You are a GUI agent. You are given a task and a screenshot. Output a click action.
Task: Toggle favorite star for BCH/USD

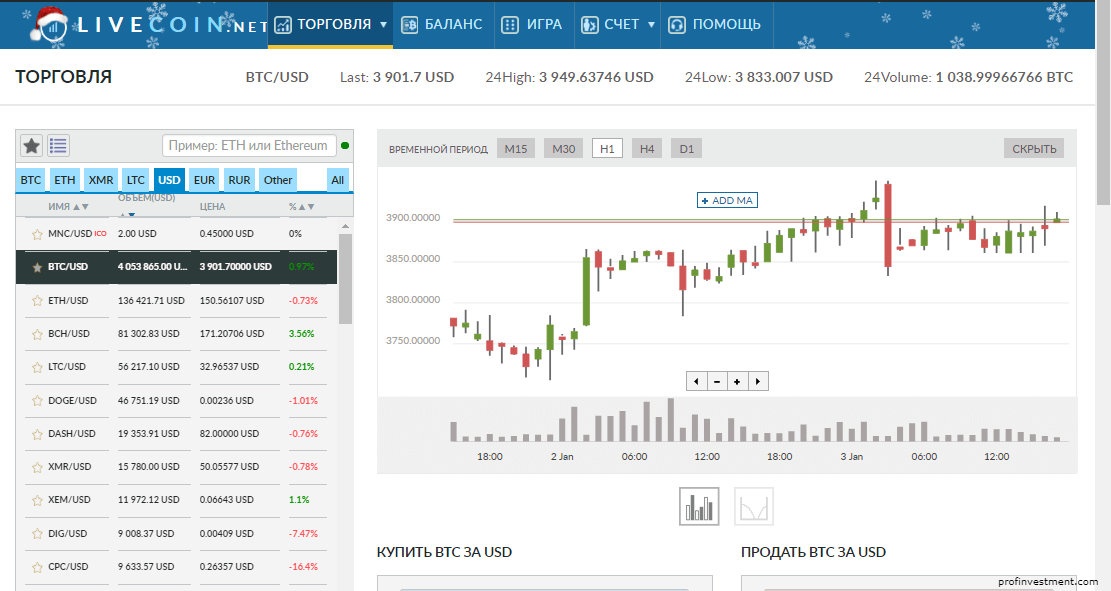(37, 334)
